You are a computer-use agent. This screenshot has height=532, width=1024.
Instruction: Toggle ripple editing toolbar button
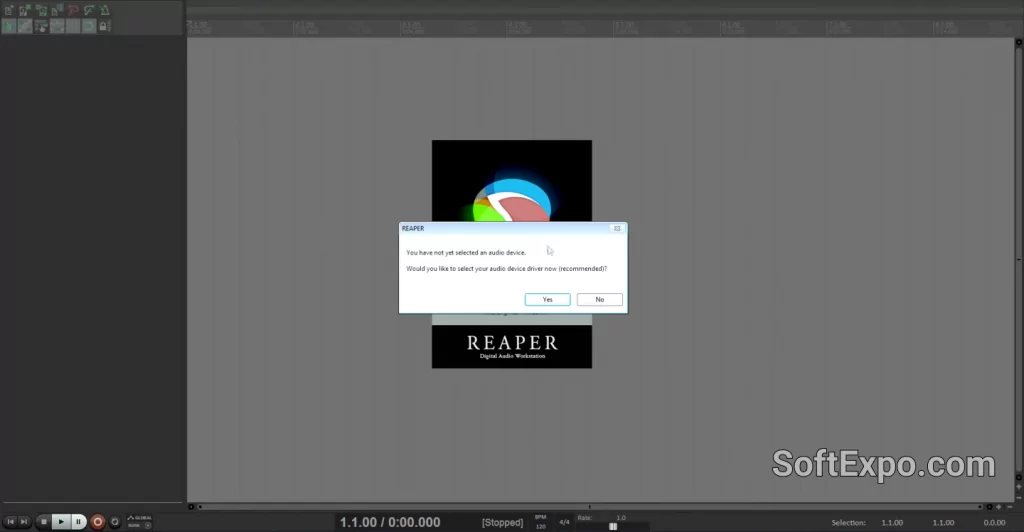tap(41, 26)
